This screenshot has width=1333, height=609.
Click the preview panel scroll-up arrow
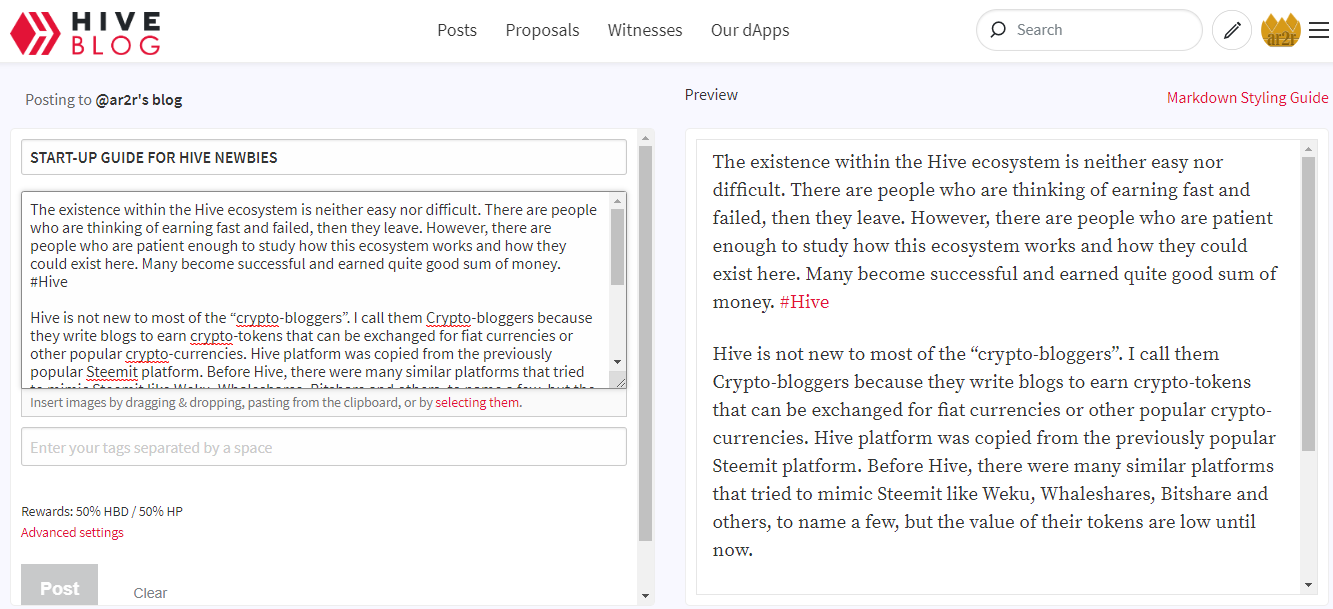click(x=1309, y=149)
